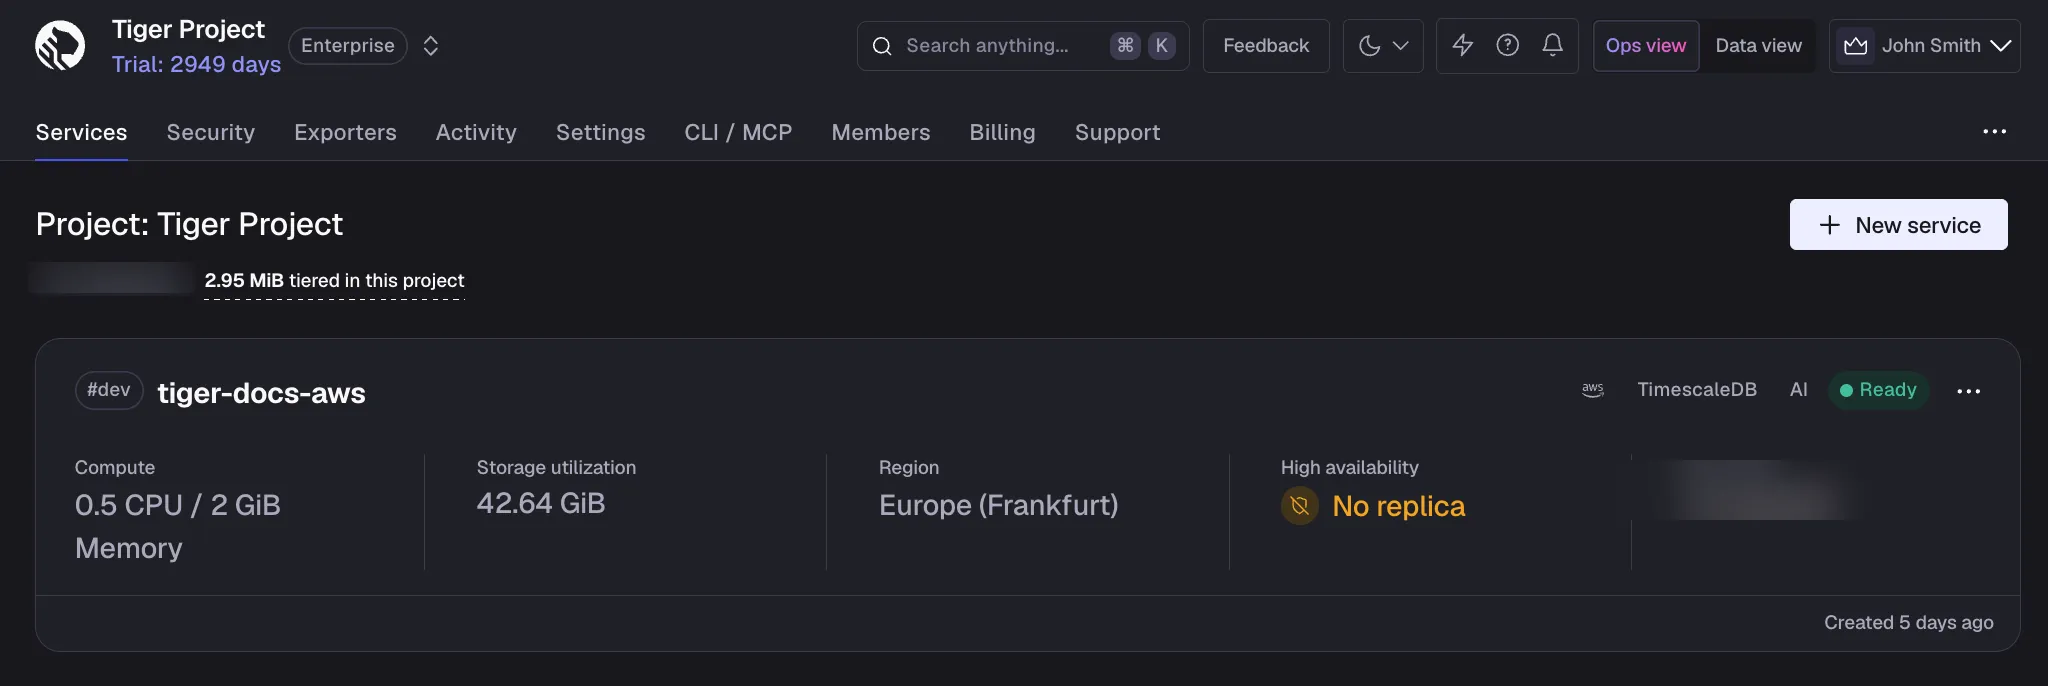Switch to Data view

[x=1758, y=46]
